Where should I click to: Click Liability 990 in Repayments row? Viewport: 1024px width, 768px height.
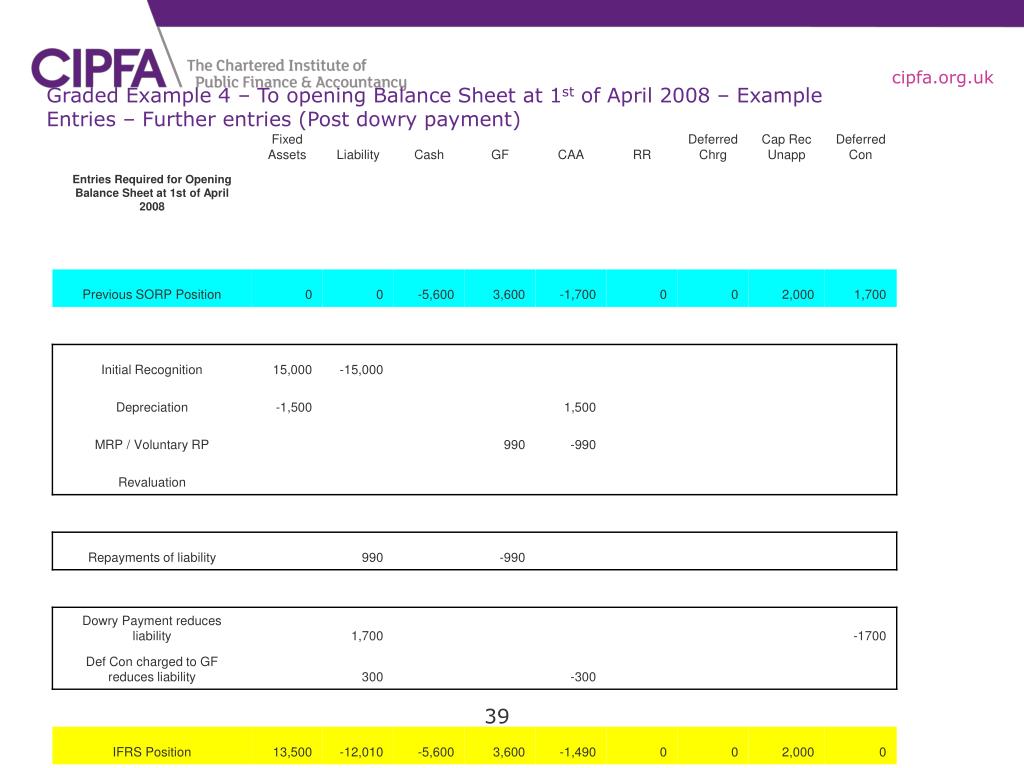[x=372, y=558]
